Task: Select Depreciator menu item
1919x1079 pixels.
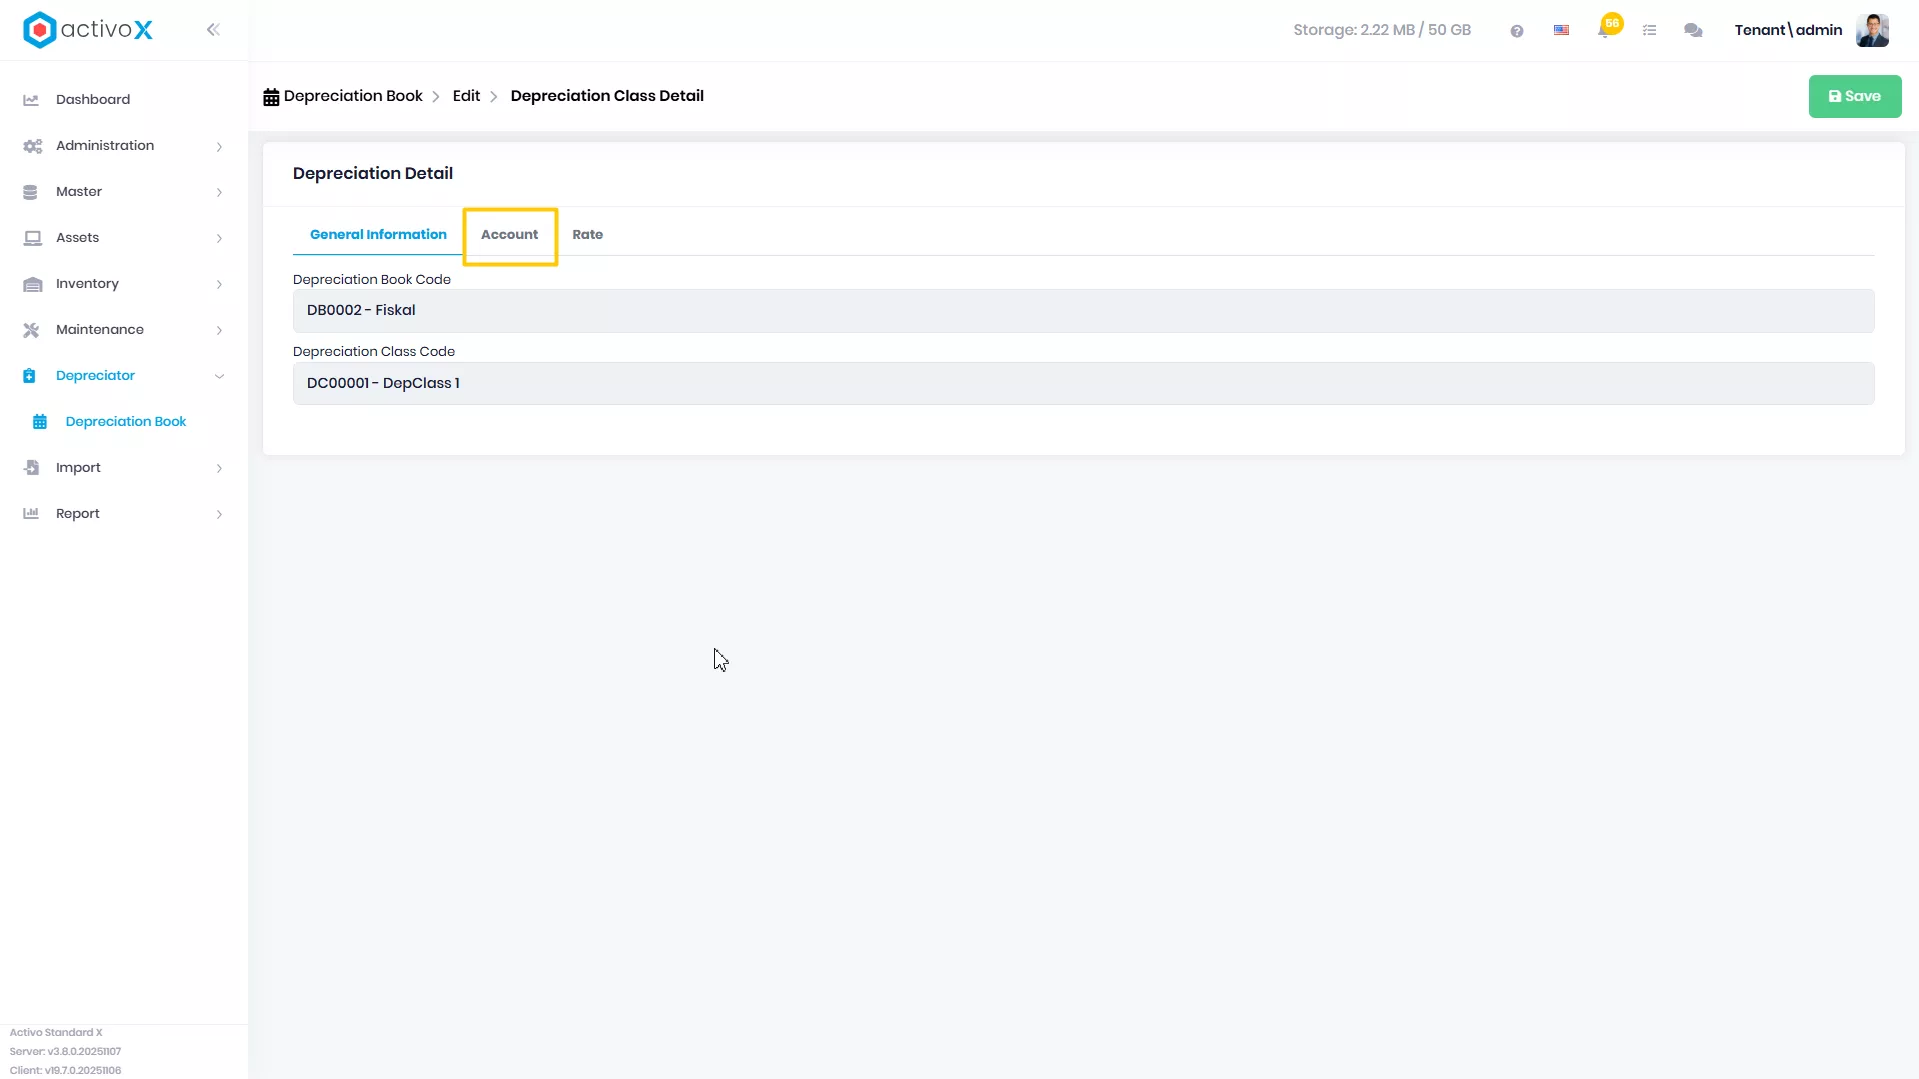Action: (95, 376)
